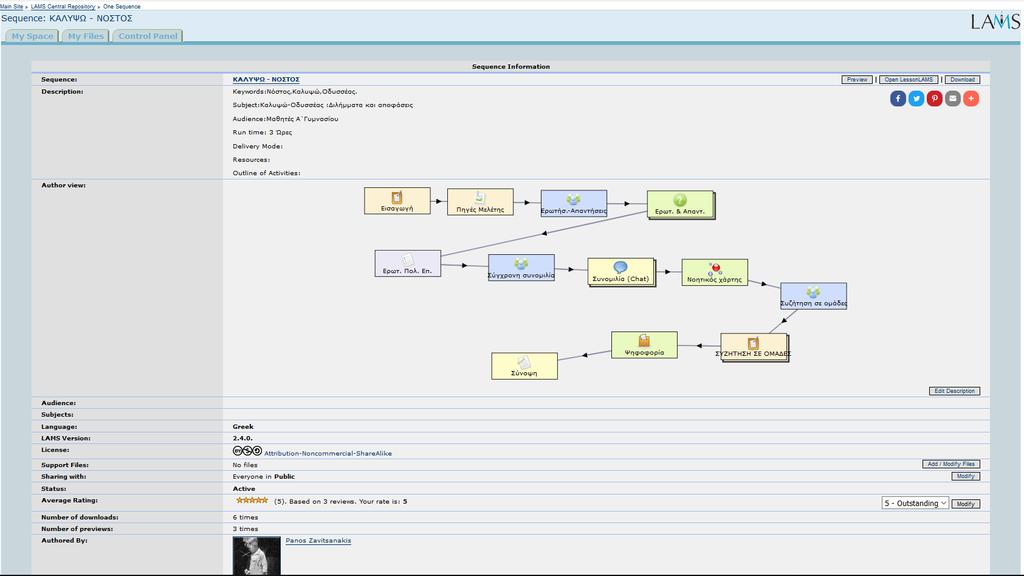Open the Attribution-Noncommercial-ShareAlike license link
Viewport: 1024px width, 576px height.
click(x=328, y=453)
